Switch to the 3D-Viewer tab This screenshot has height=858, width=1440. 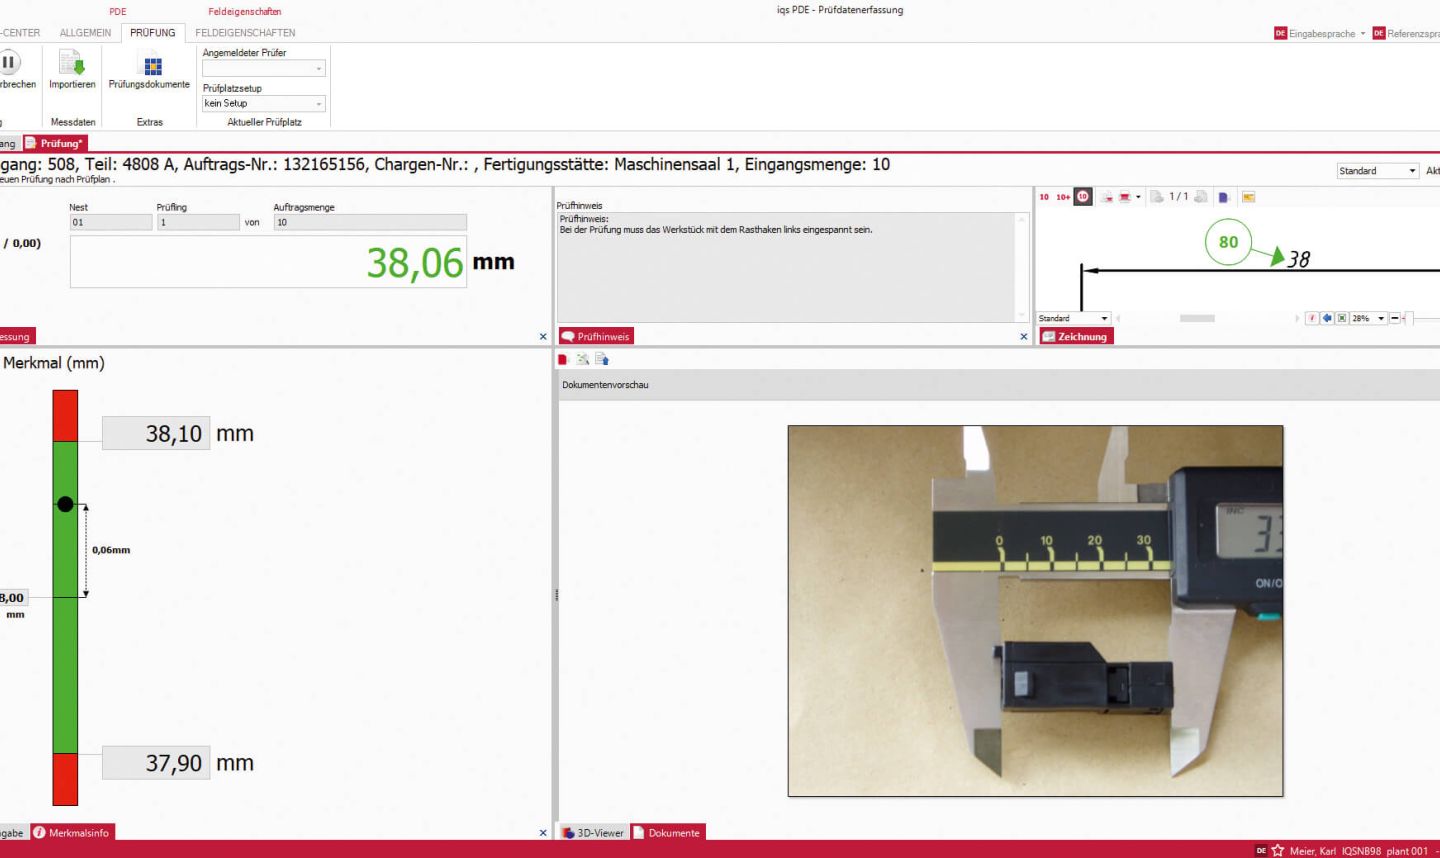(x=592, y=832)
